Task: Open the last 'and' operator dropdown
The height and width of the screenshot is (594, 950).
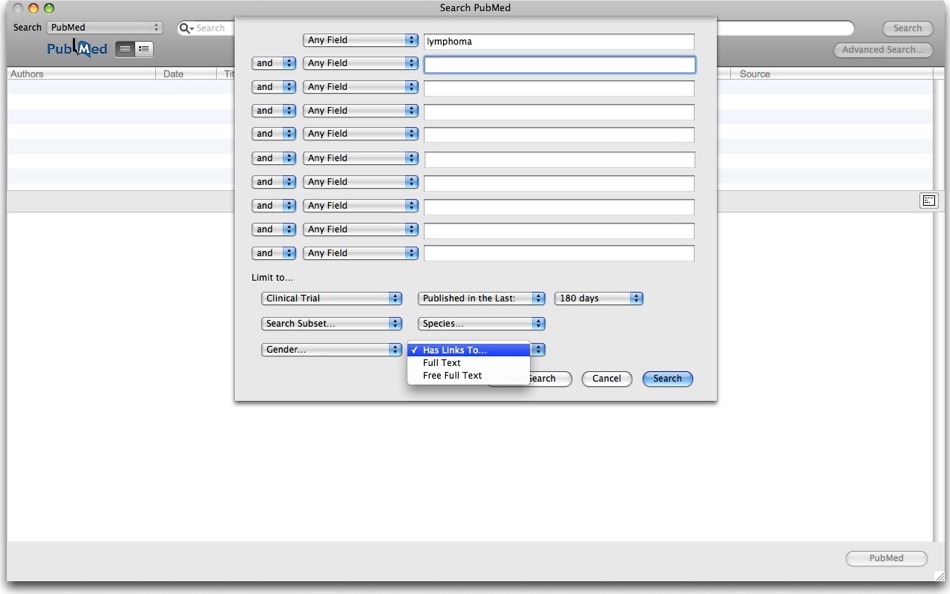Action: click(x=273, y=253)
